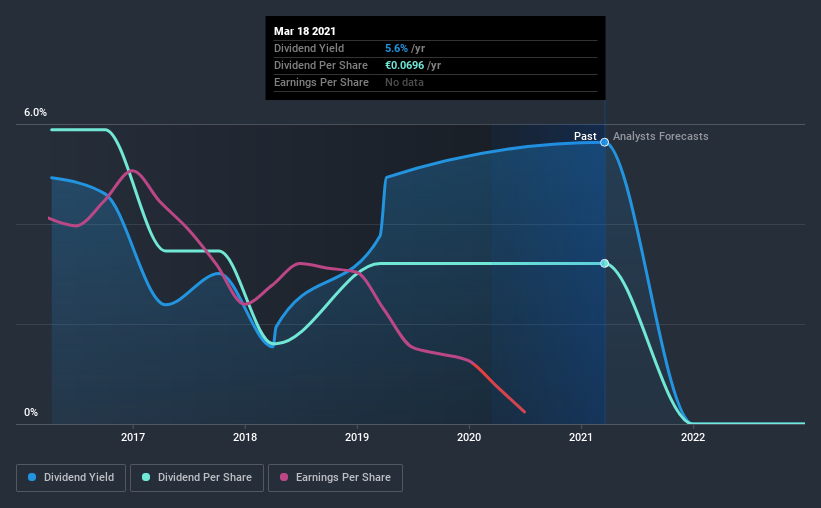The width and height of the screenshot is (821, 508).
Task: Click the 5.6% dividend yield value
Action: (x=396, y=48)
